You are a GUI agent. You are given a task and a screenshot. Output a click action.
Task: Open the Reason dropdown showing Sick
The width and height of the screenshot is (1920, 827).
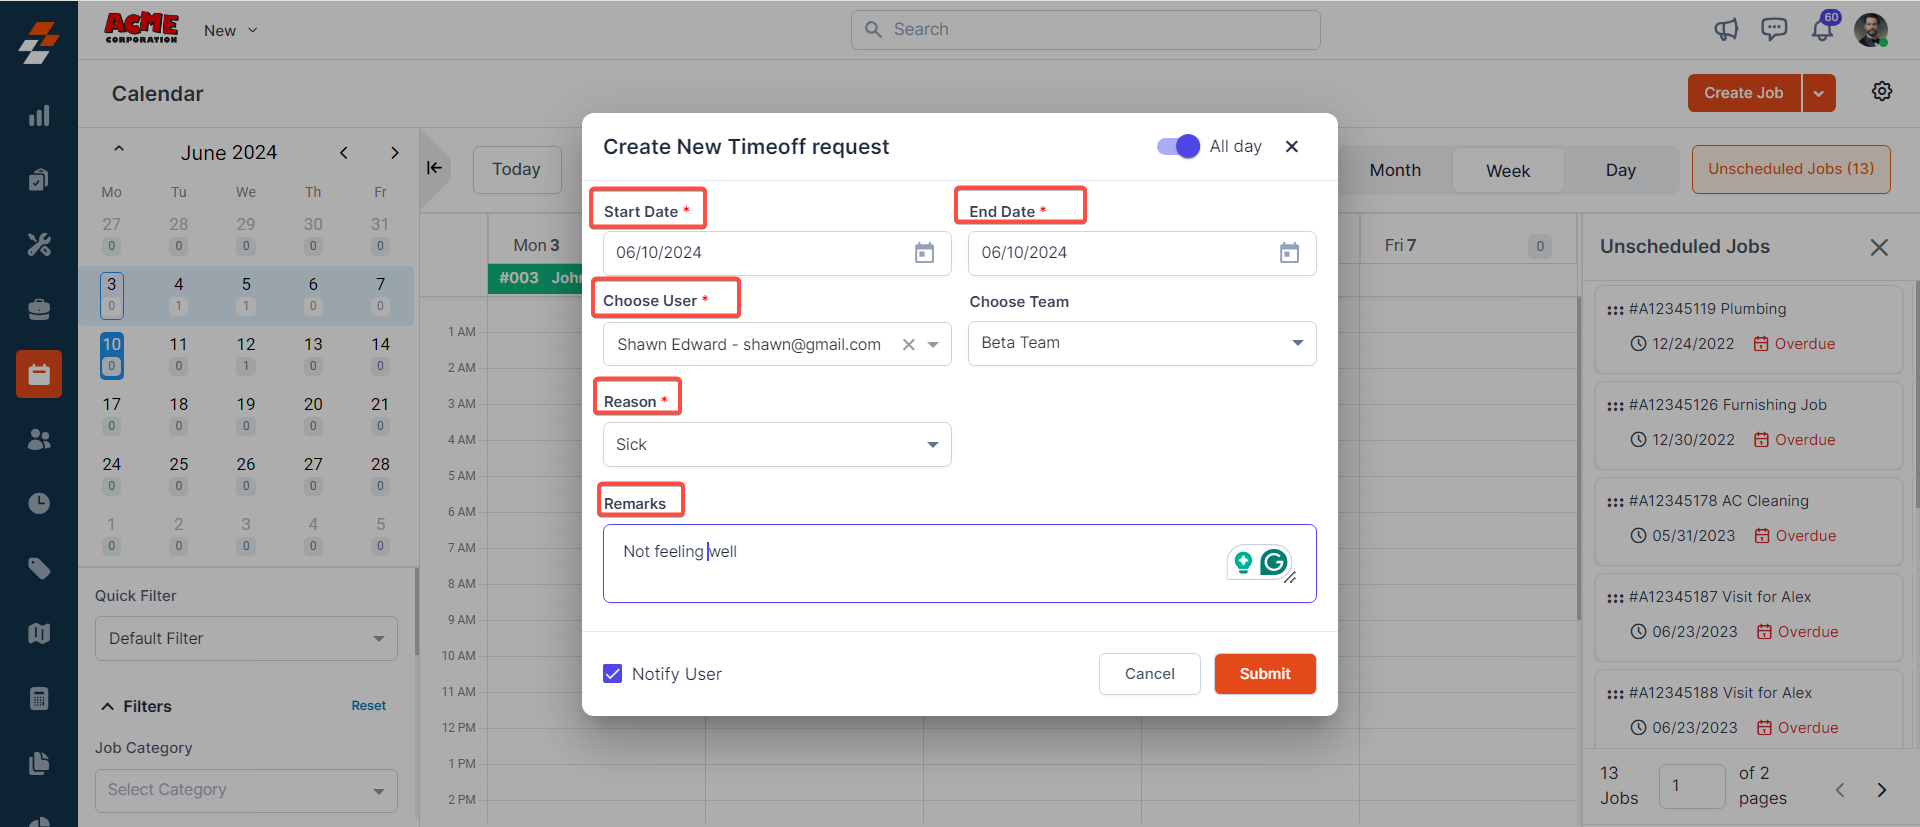[x=932, y=445]
